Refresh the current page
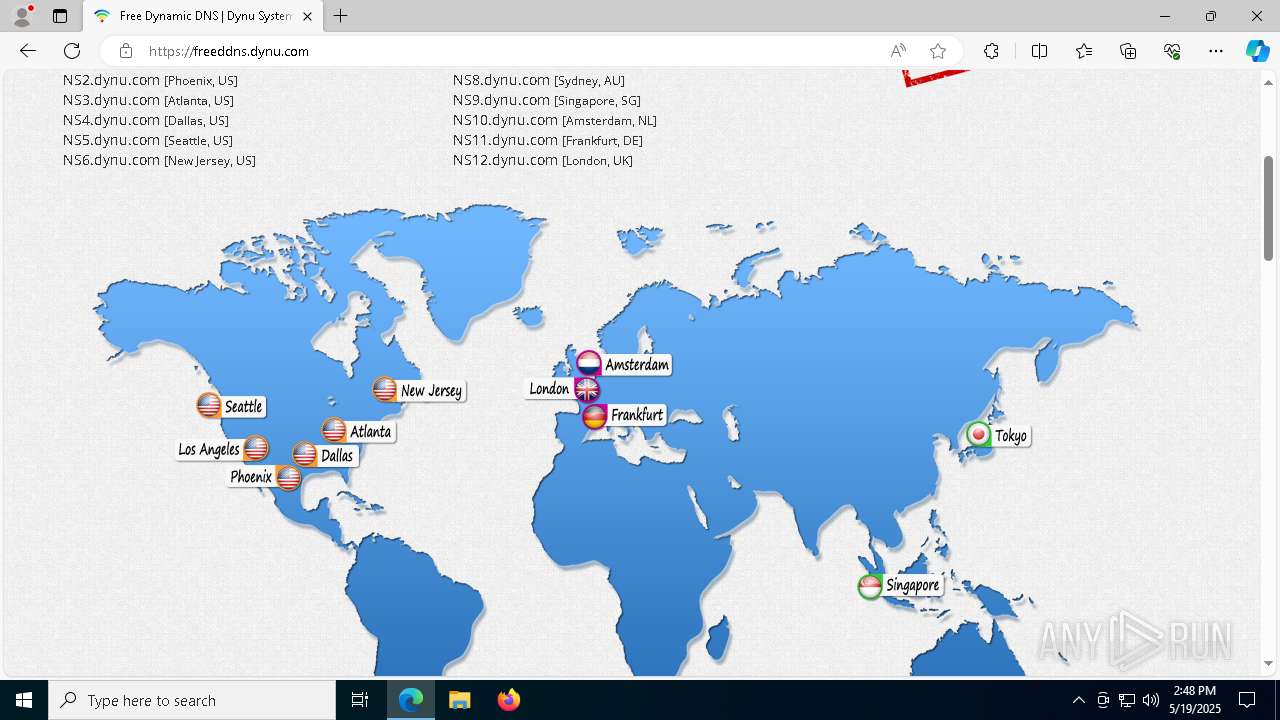 [72, 51]
